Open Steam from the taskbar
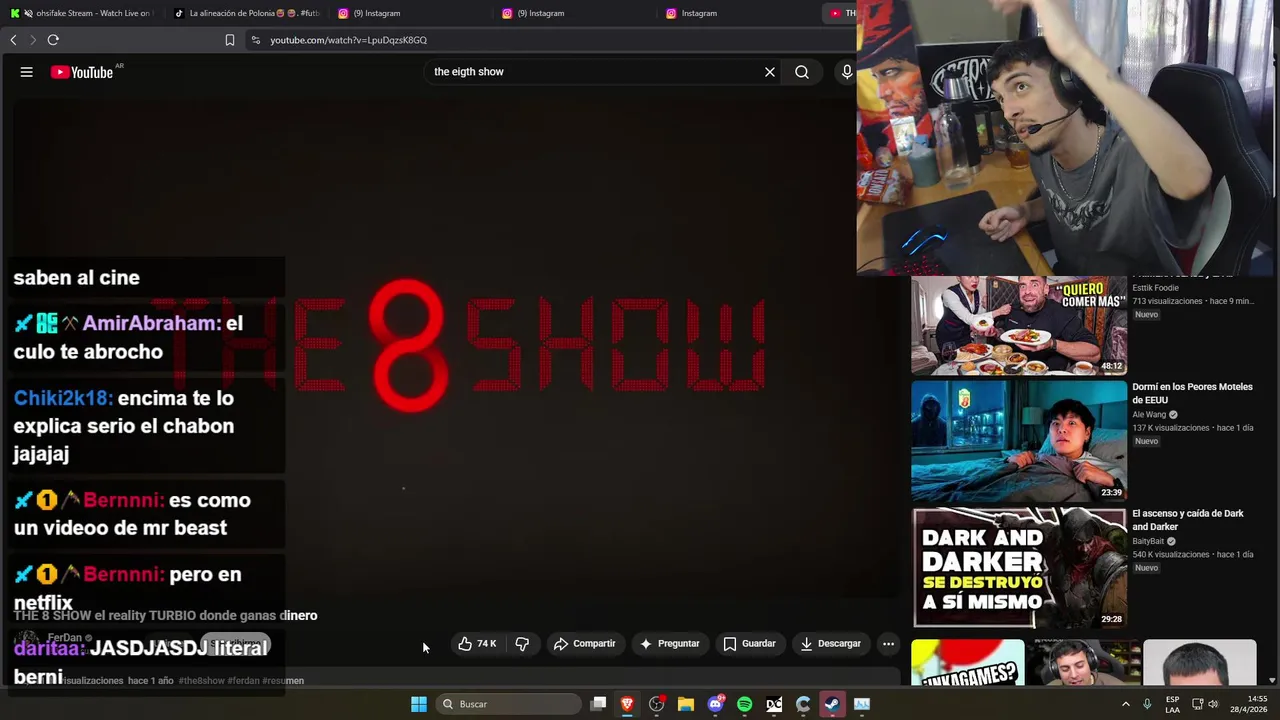 click(x=832, y=704)
